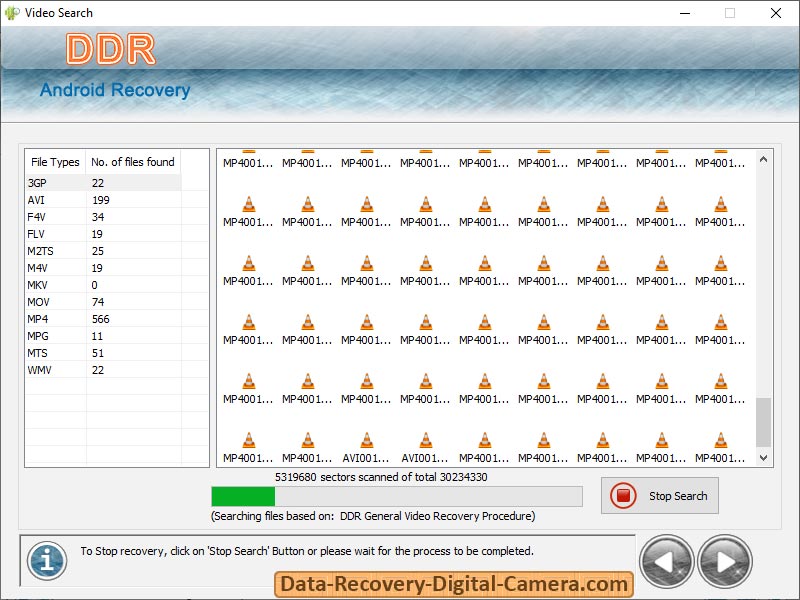This screenshot has height=600, width=800.
Task: Click the scrollbar up arrow
Action: click(763, 158)
